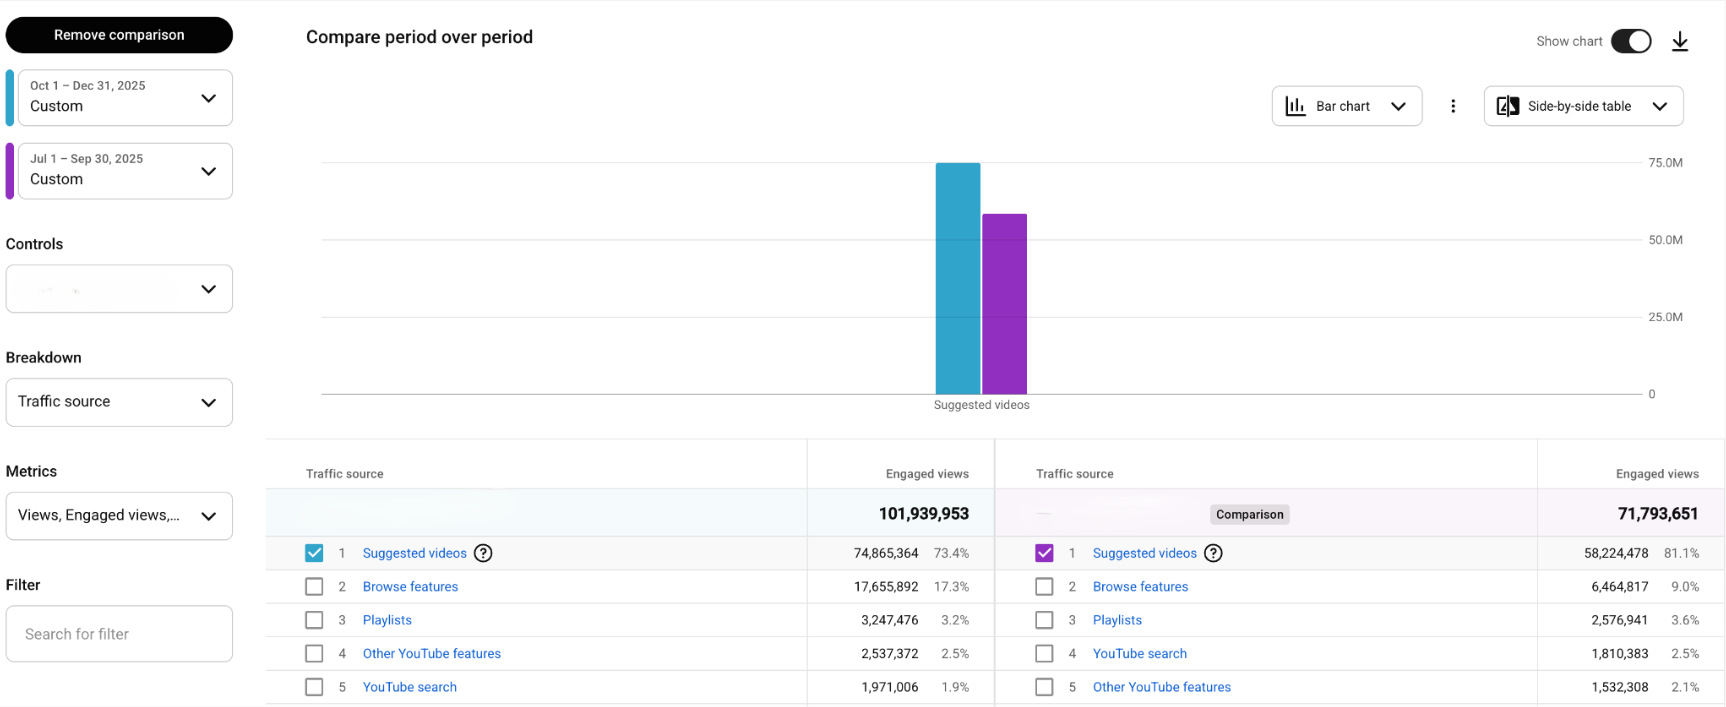Sort by left Engaged views column header

(x=926, y=474)
